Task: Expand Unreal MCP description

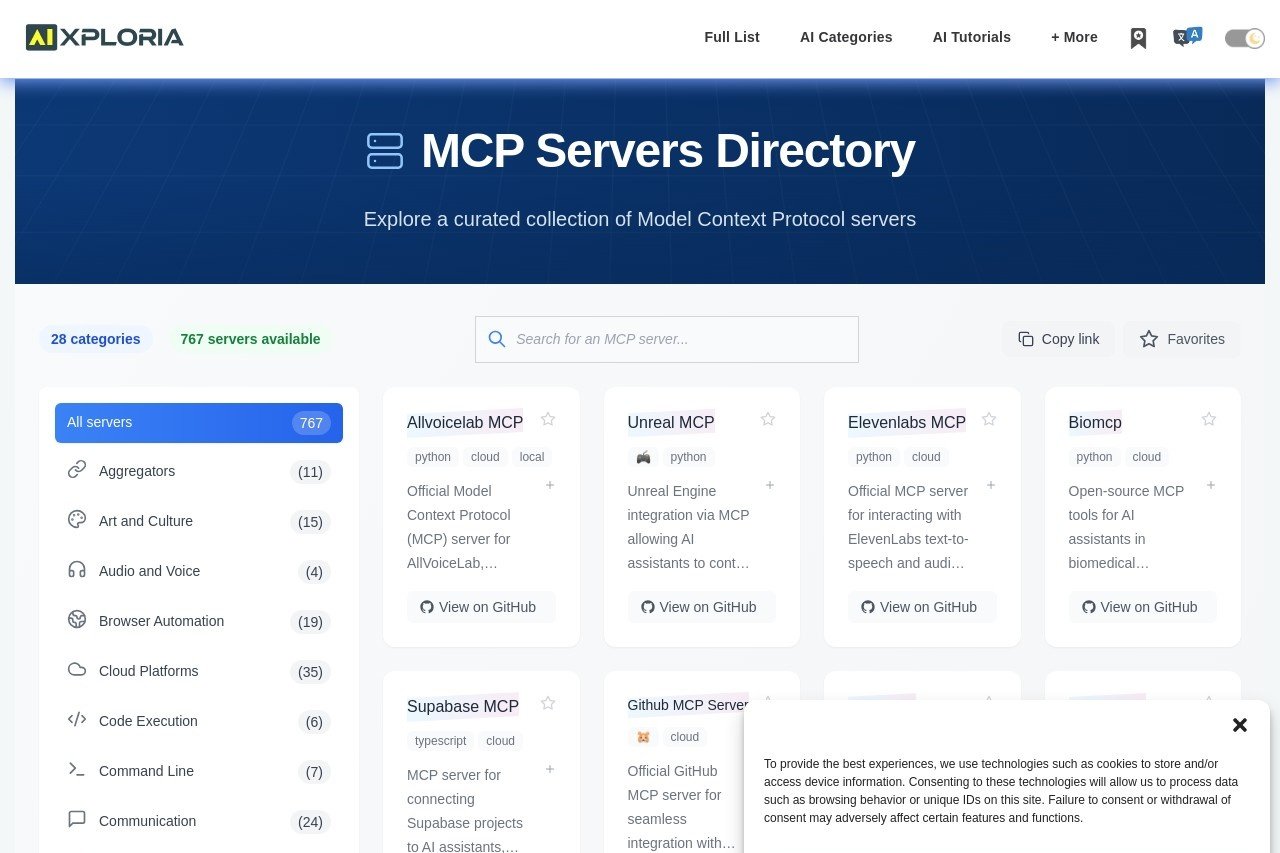Action: [x=770, y=485]
